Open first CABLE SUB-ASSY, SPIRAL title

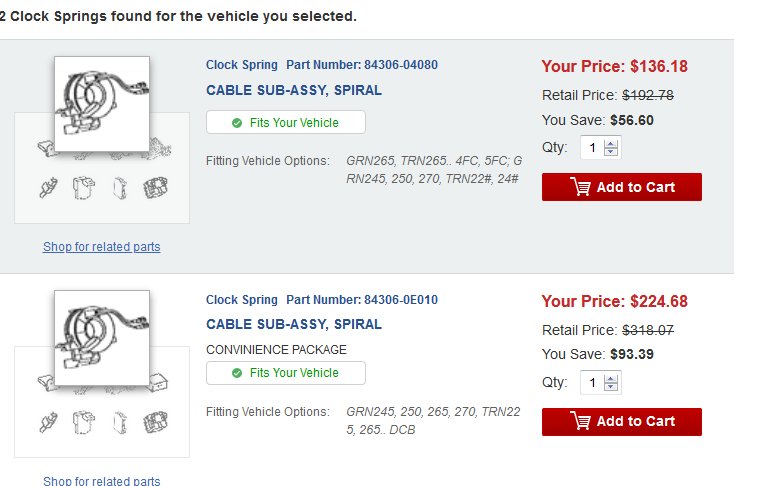294,90
